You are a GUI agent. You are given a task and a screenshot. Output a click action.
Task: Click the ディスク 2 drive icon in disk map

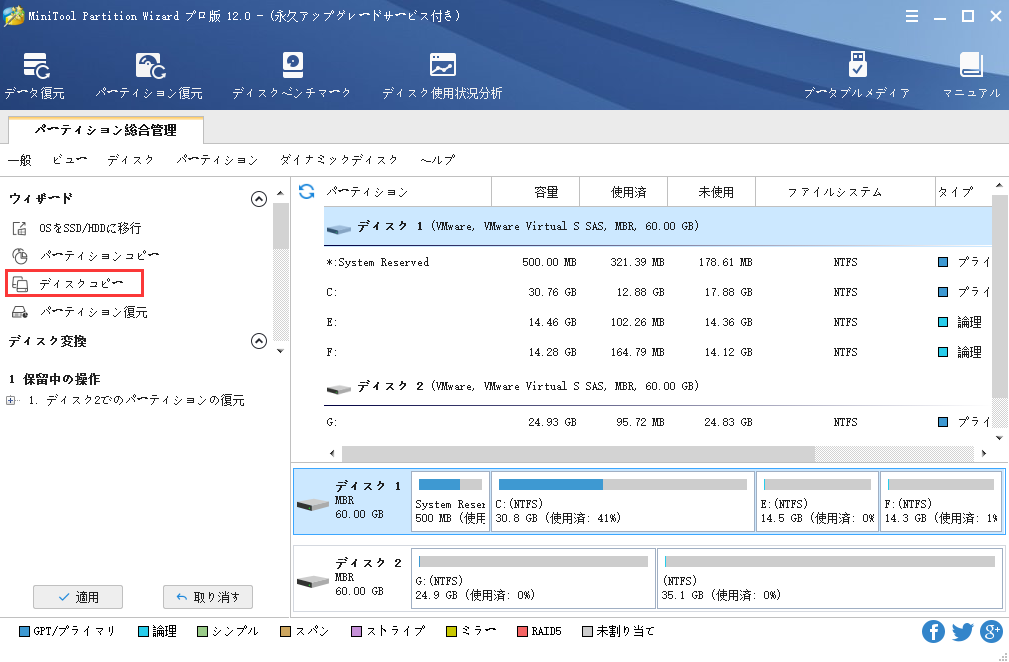(313, 581)
